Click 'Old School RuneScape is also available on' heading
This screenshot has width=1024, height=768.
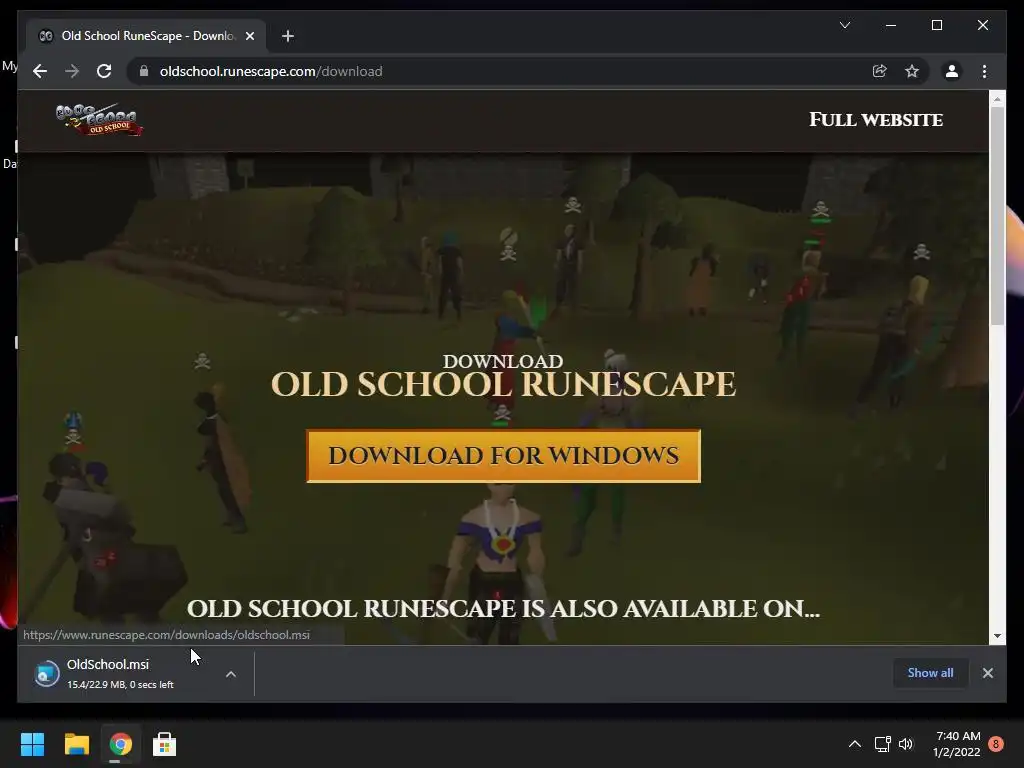click(x=503, y=609)
